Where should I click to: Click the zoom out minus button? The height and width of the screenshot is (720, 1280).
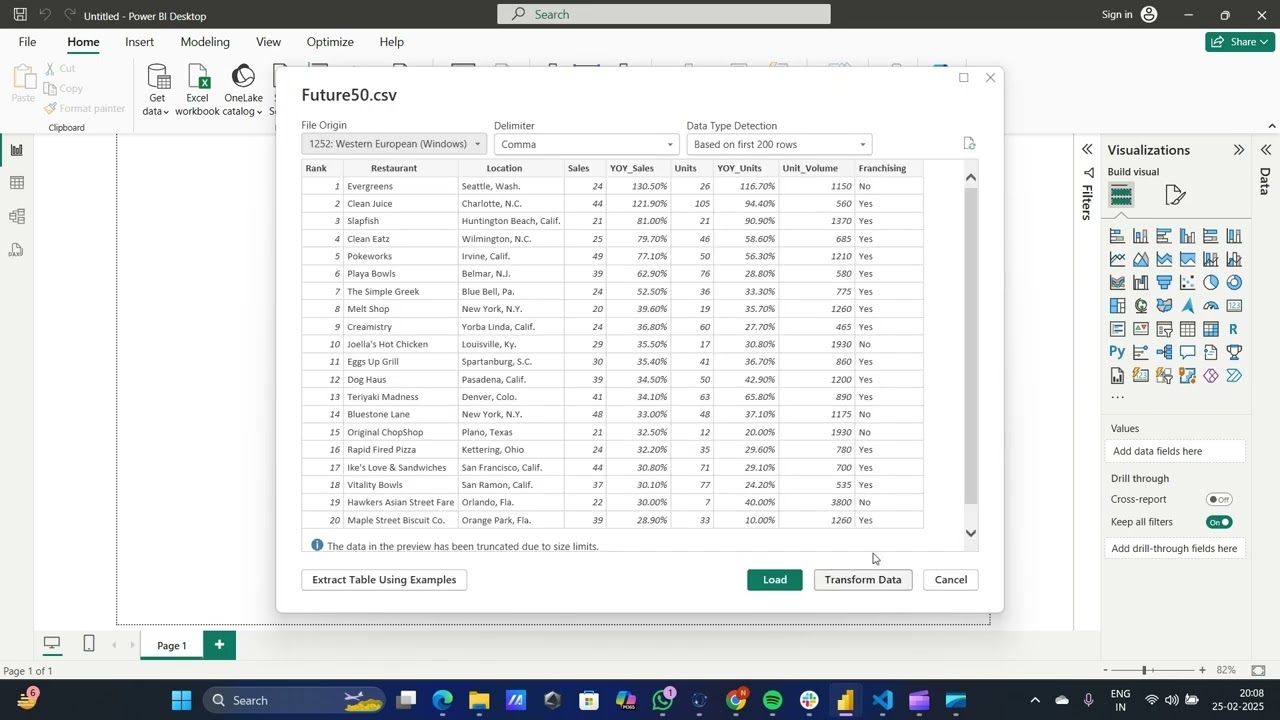(1105, 670)
